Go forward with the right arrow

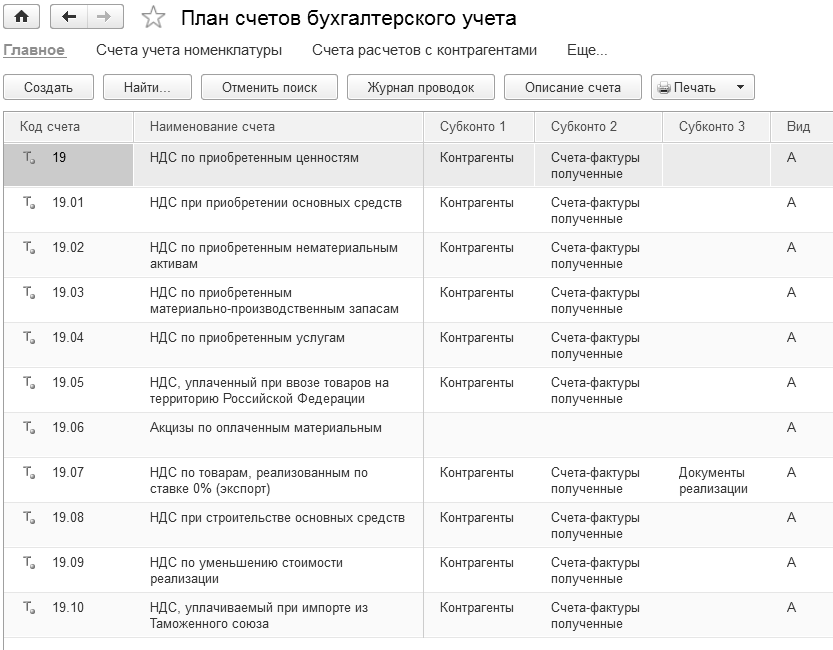tap(104, 17)
